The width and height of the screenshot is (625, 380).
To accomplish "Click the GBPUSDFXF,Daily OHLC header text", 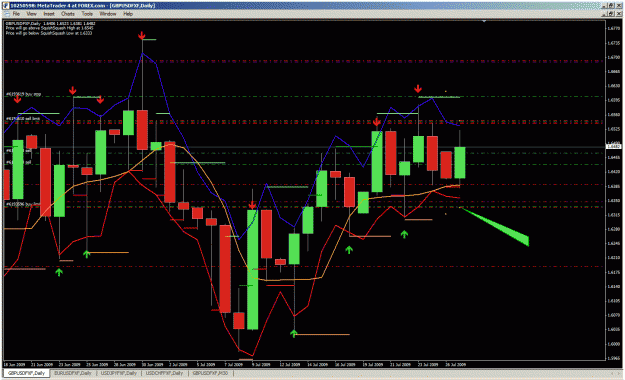I will 50,24.
